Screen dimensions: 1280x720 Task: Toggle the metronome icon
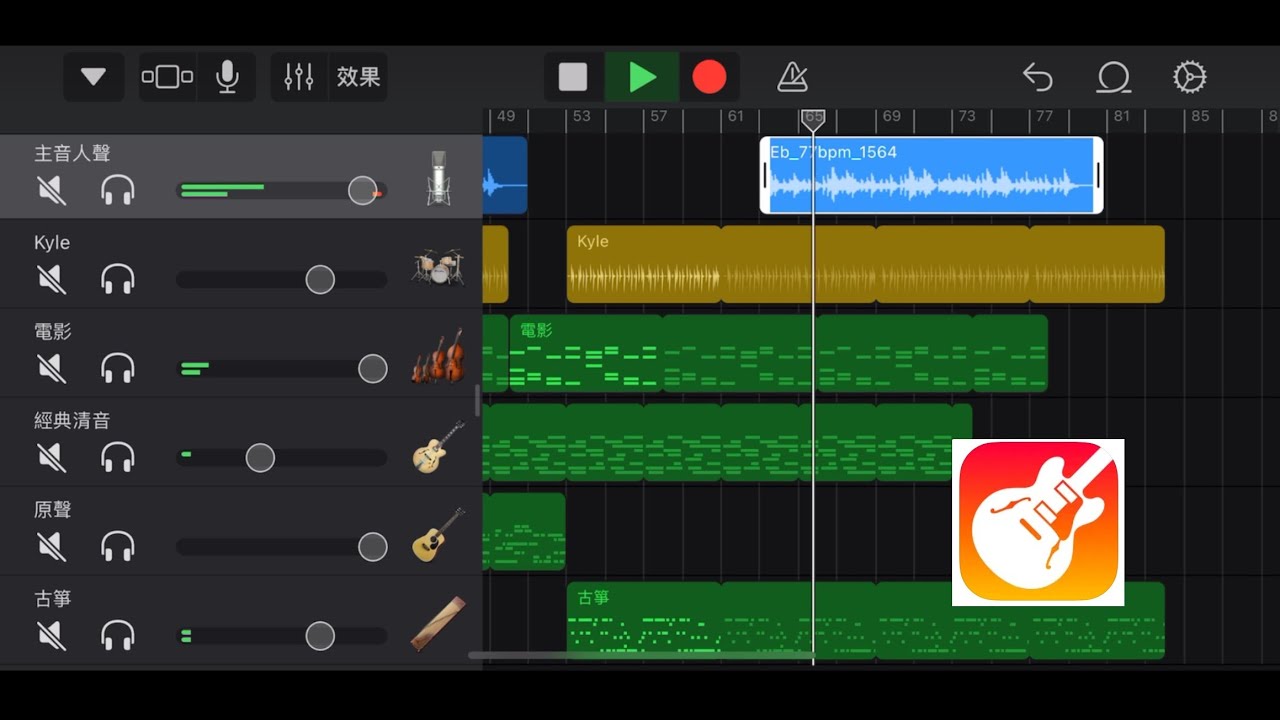793,77
